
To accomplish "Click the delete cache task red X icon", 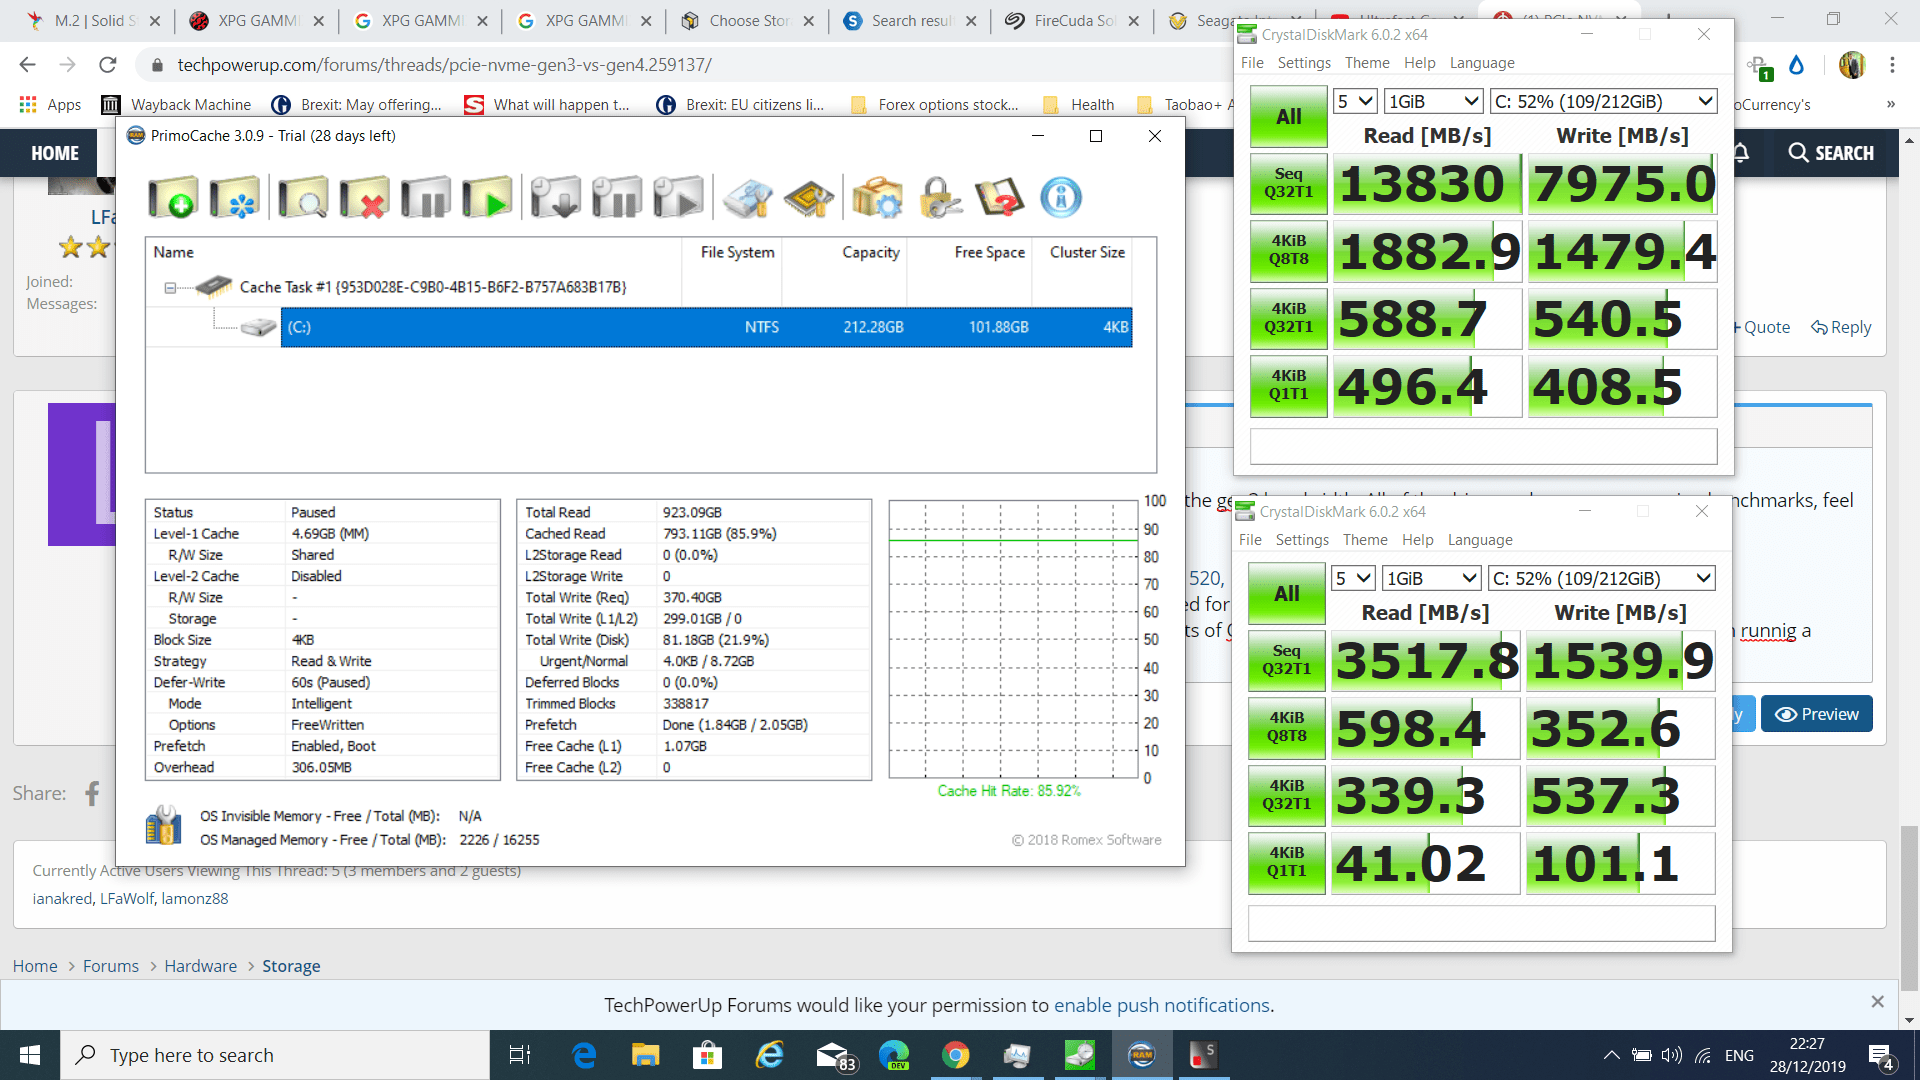I will [364, 197].
